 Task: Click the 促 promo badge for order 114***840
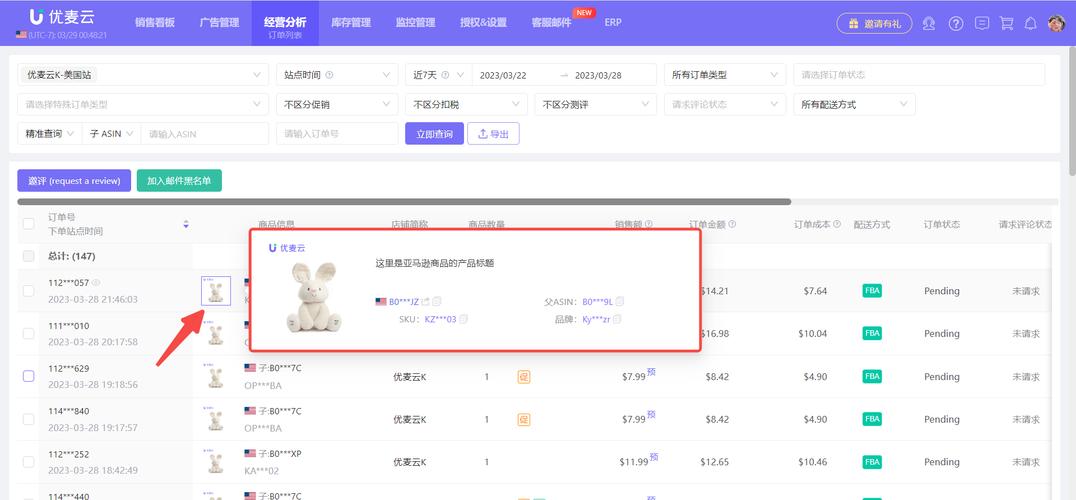[x=524, y=419]
